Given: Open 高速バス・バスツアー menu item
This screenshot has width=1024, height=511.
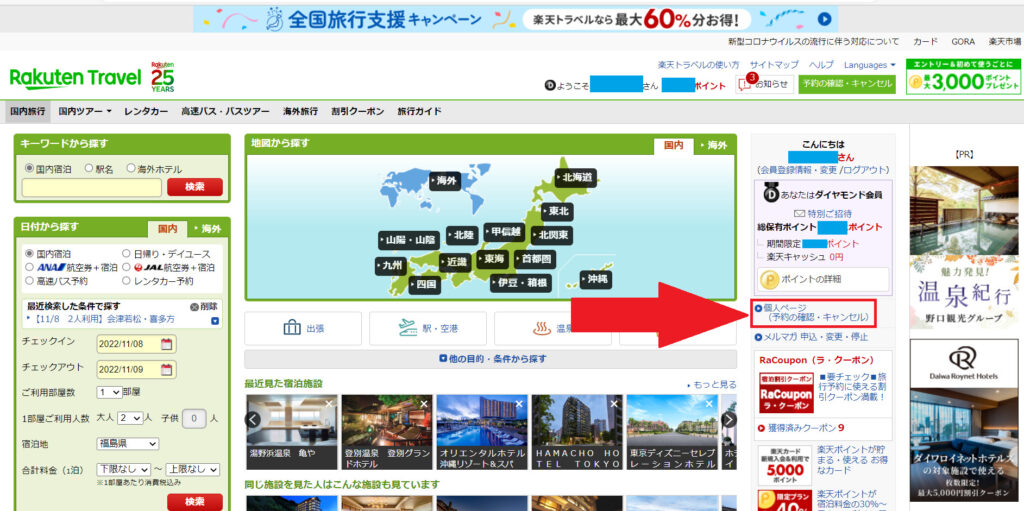Looking at the screenshot, I should [x=225, y=111].
